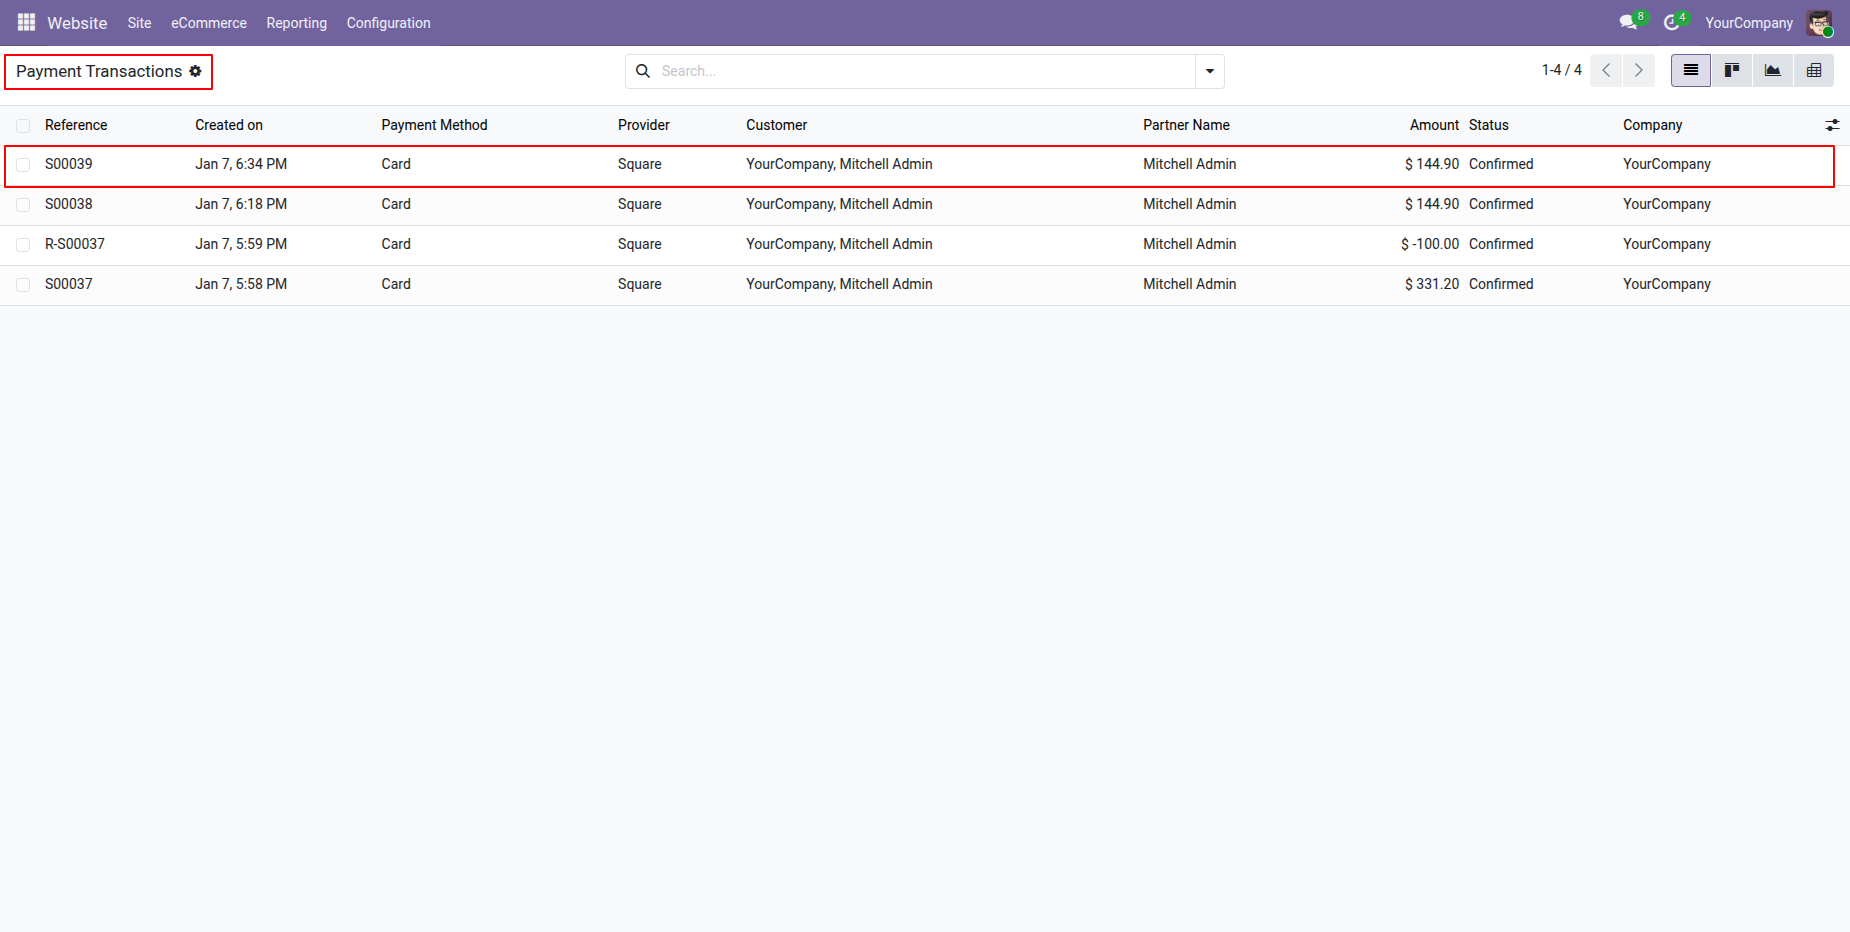This screenshot has height=932, width=1850.
Task: Open optional columns adjustment icon
Action: point(1832,125)
